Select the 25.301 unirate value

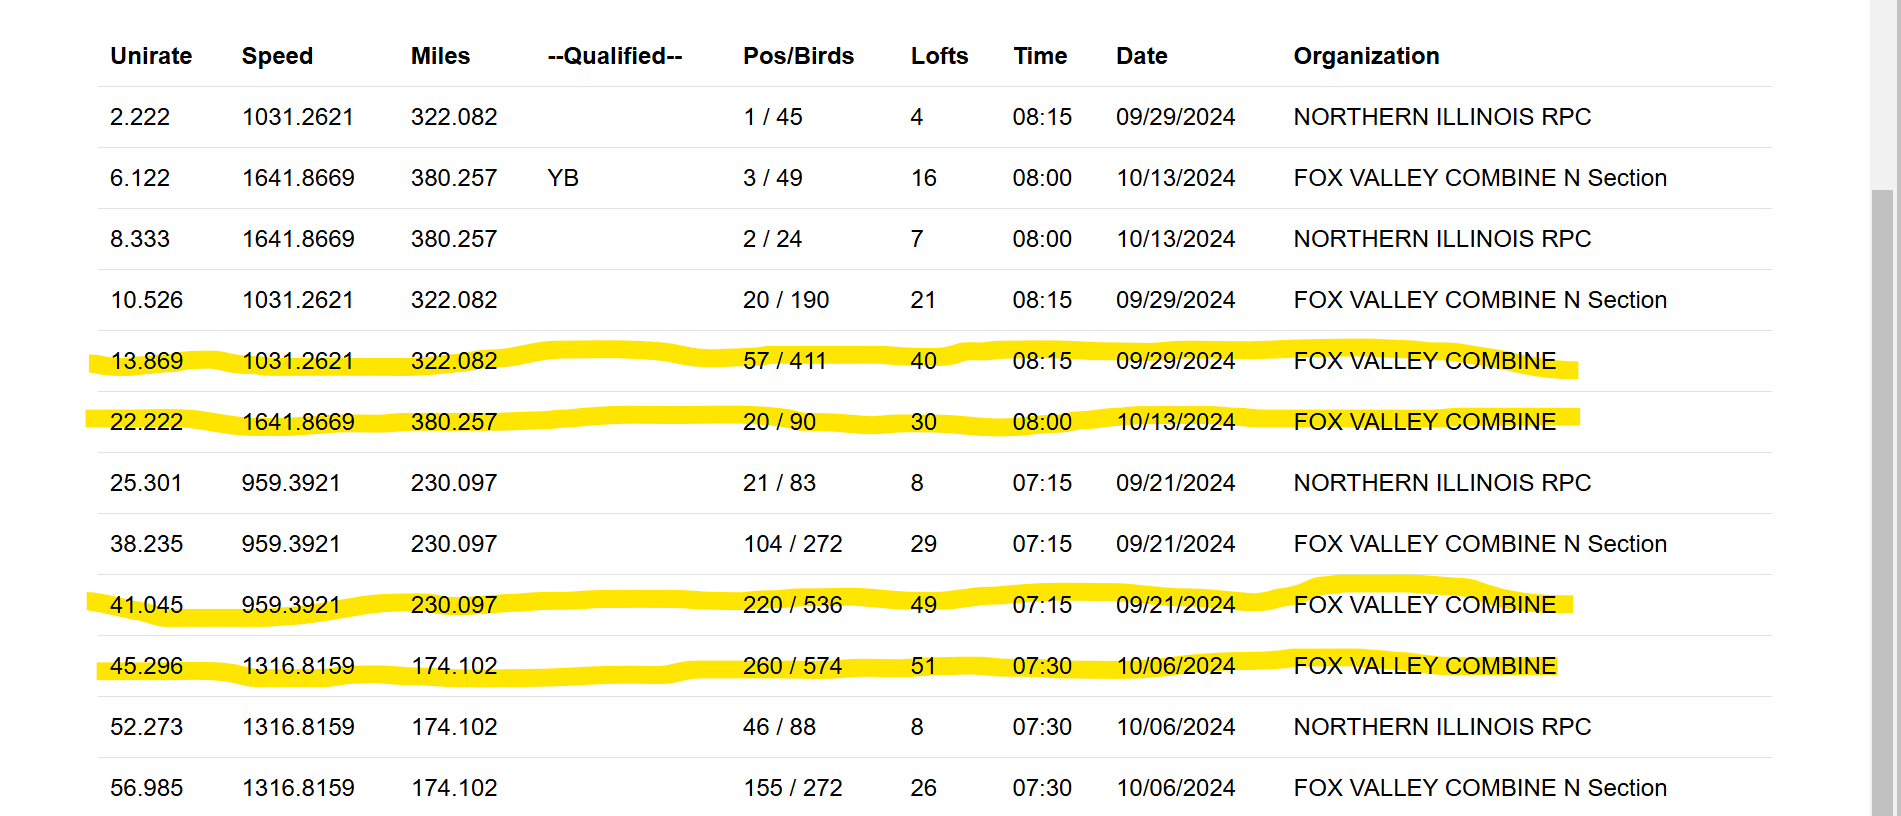[146, 483]
